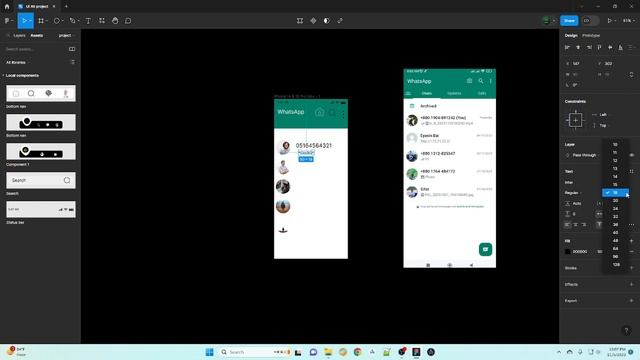Open the project page dropdown
640x360 pixels.
67,36
